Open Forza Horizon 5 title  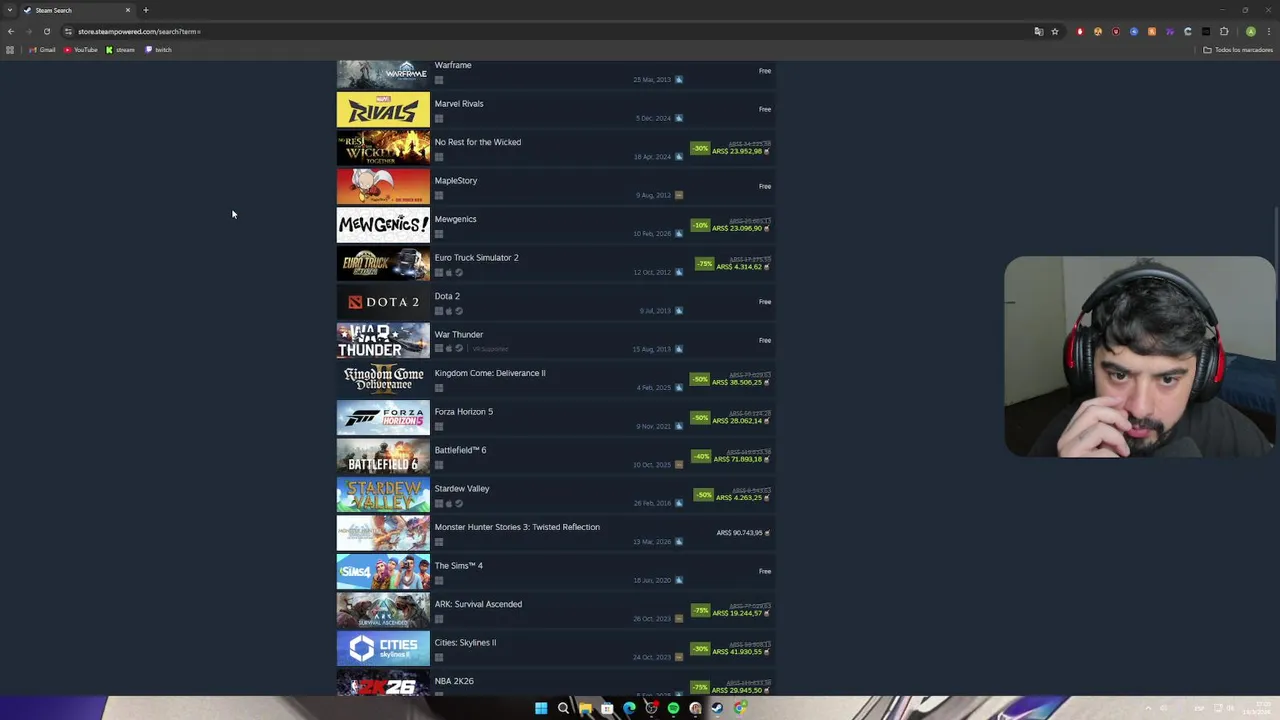coord(463,412)
